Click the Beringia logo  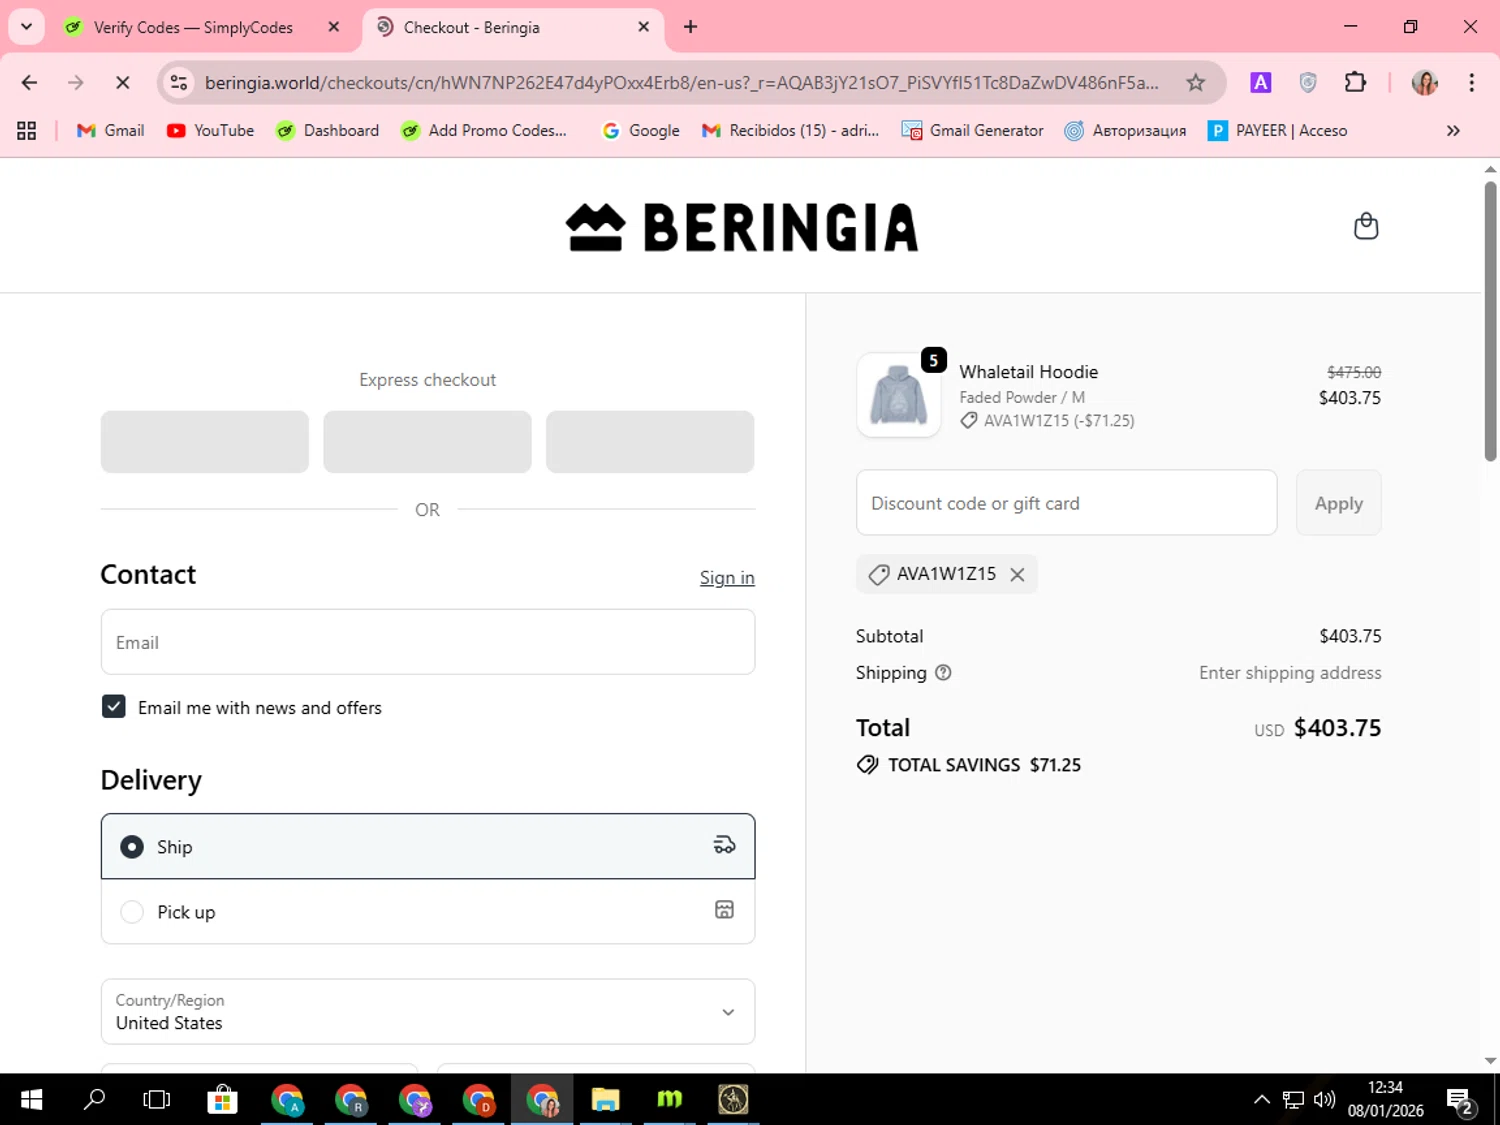[742, 227]
